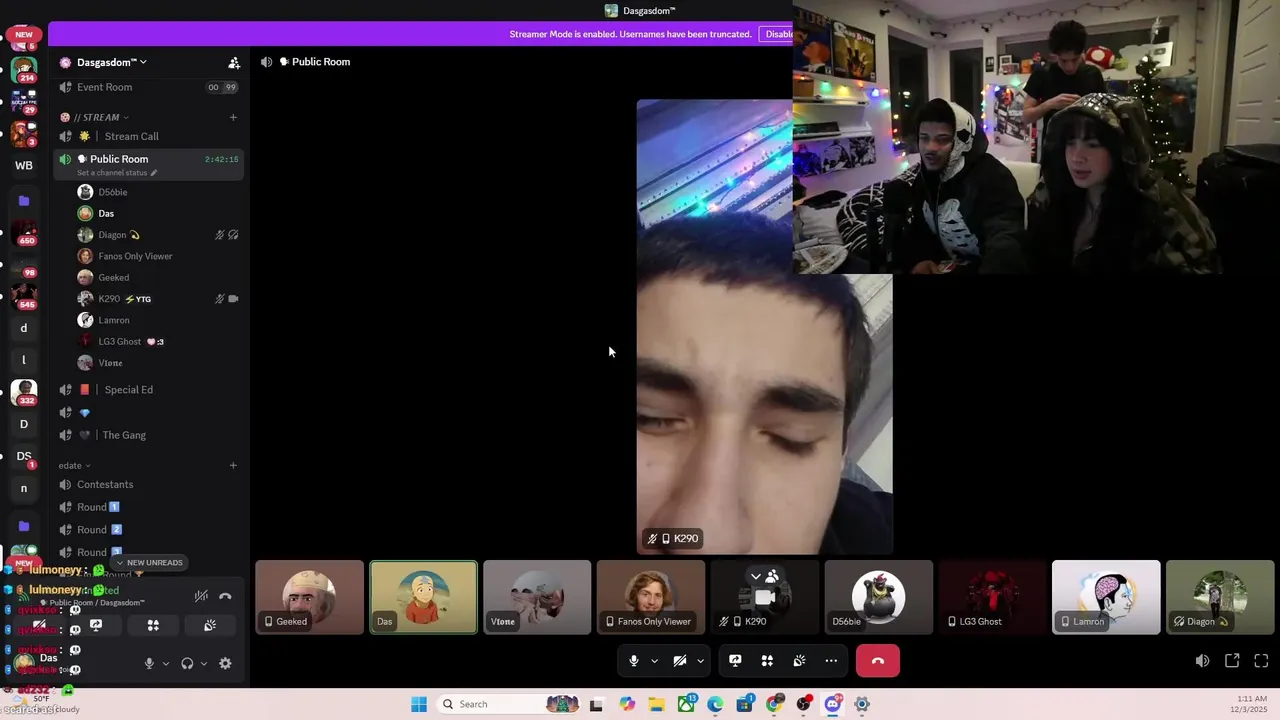
Task: Open camera options arrow in call bar
Action: 700,661
